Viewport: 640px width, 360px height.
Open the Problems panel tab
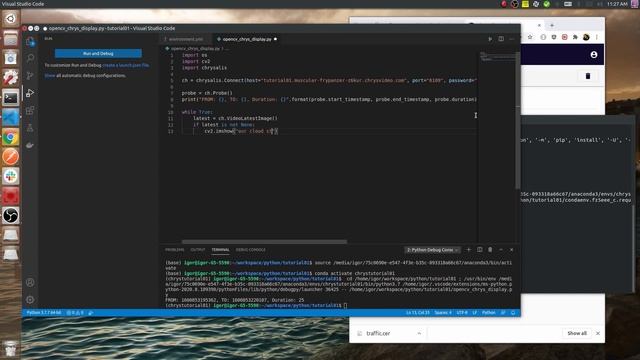tap(175, 250)
